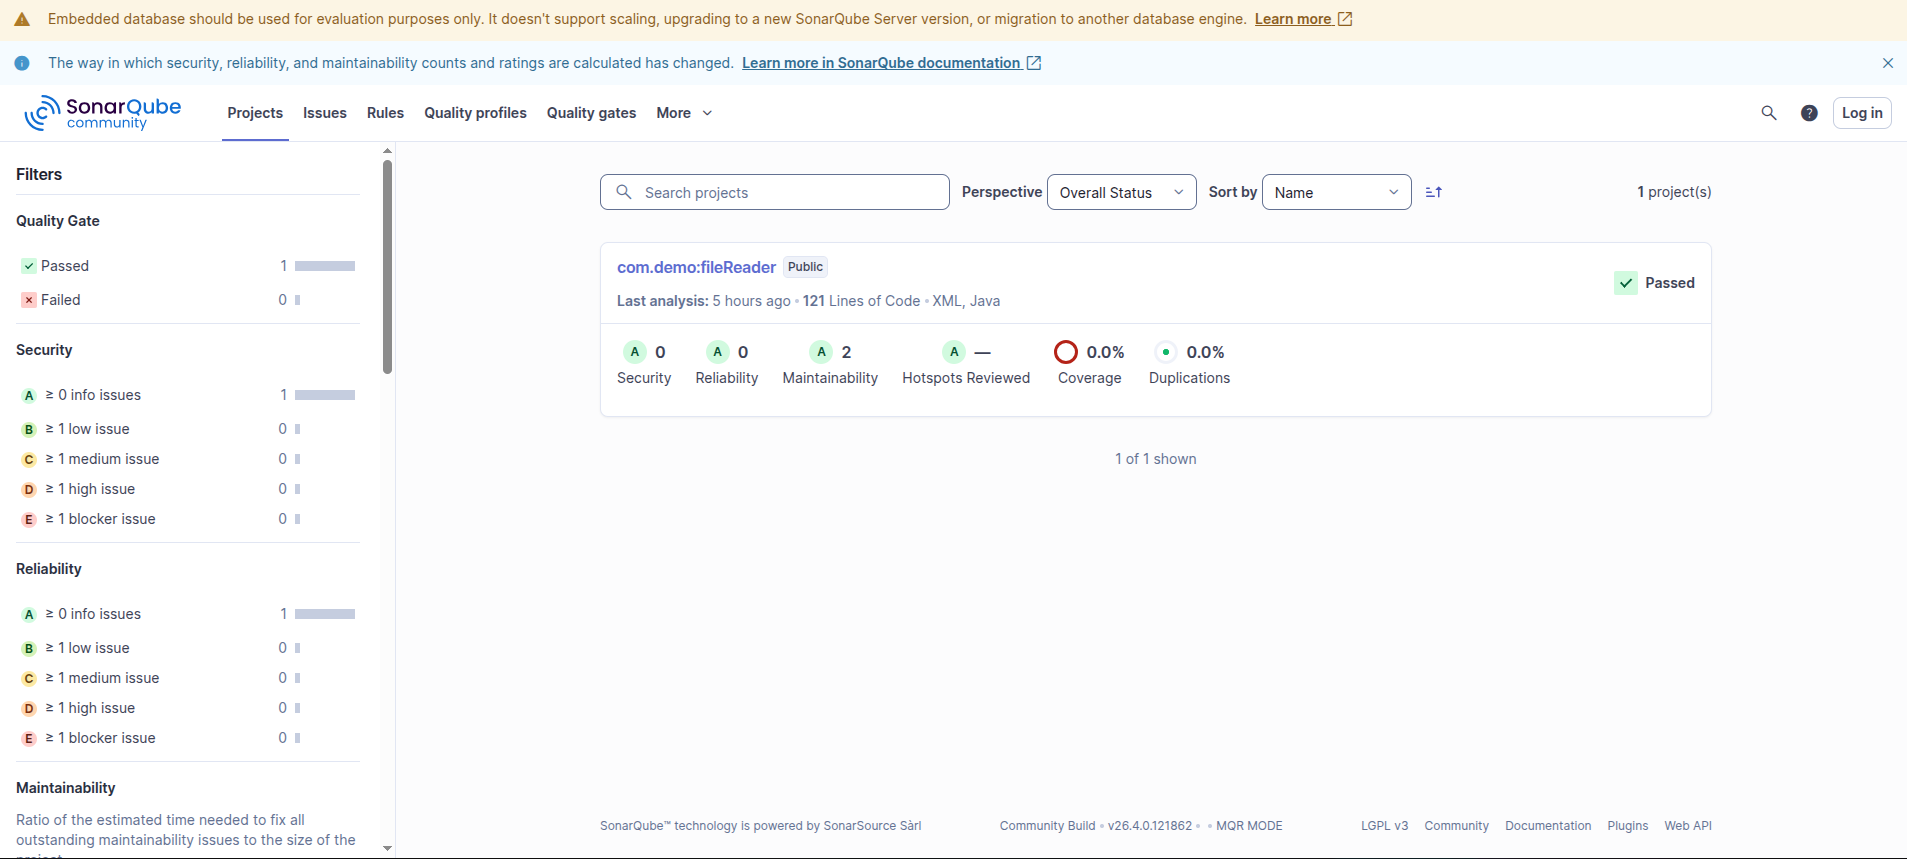Click the sidebar scroll up arrow
Screen dimensions: 1907x859
[x=387, y=151]
